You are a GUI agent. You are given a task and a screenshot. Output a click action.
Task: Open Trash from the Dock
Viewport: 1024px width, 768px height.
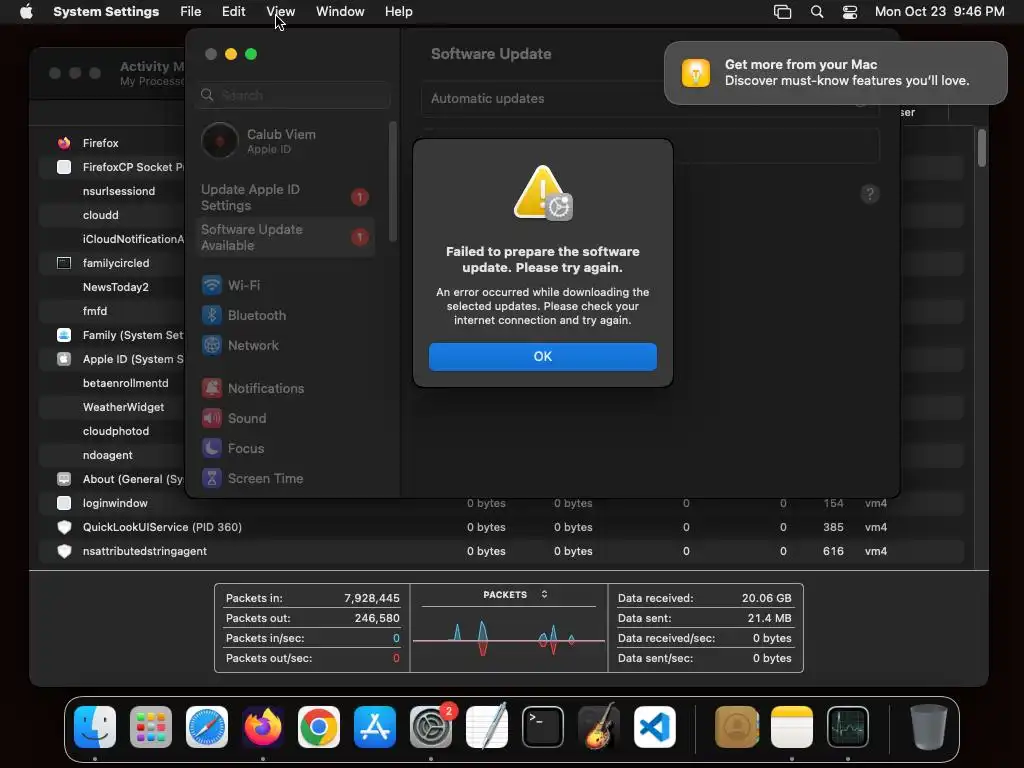coord(929,727)
